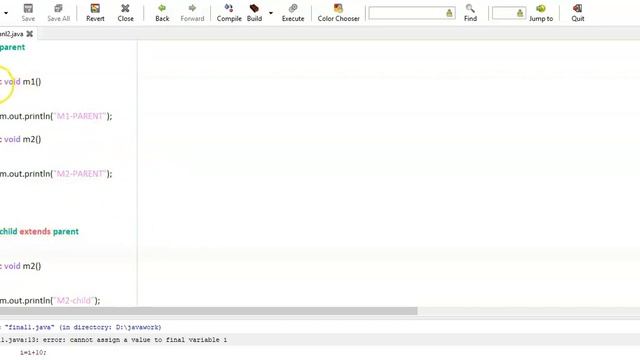Click the "M2-PARENT" string in code
The height and width of the screenshot is (360, 640).
(80, 174)
